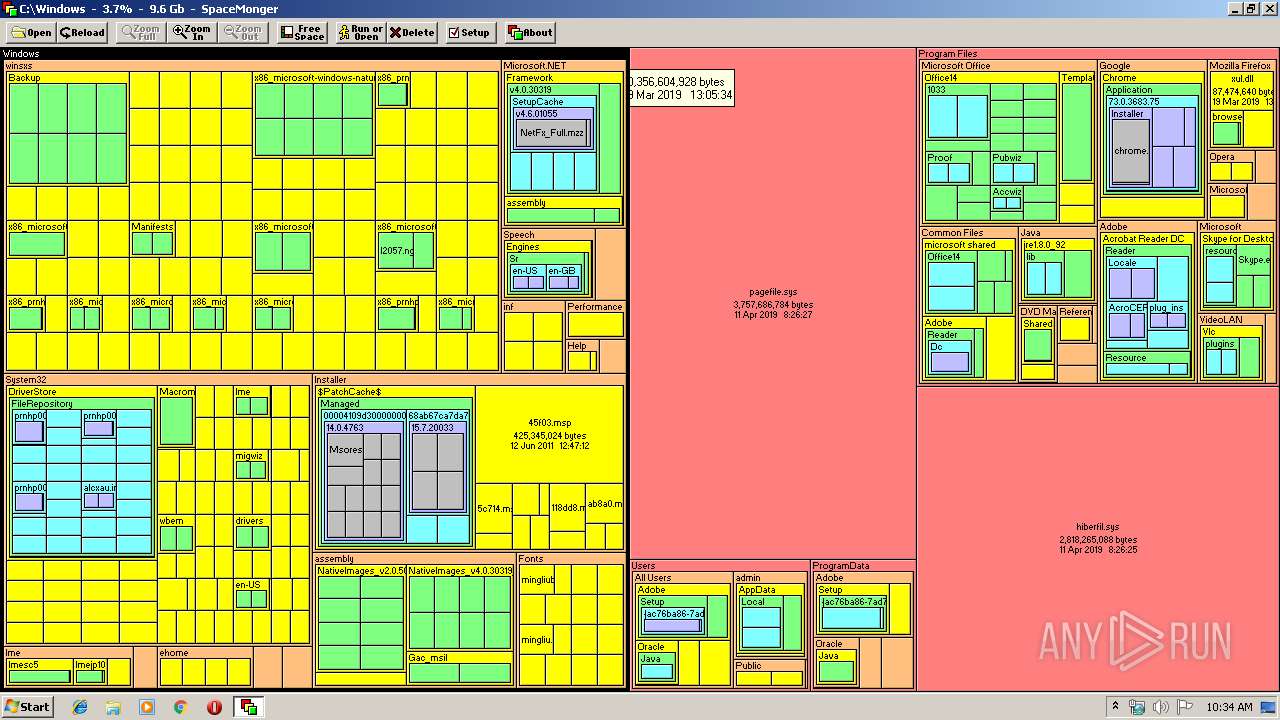This screenshot has width=1280, height=720.
Task: Reload the drive scan
Action: coord(82,32)
